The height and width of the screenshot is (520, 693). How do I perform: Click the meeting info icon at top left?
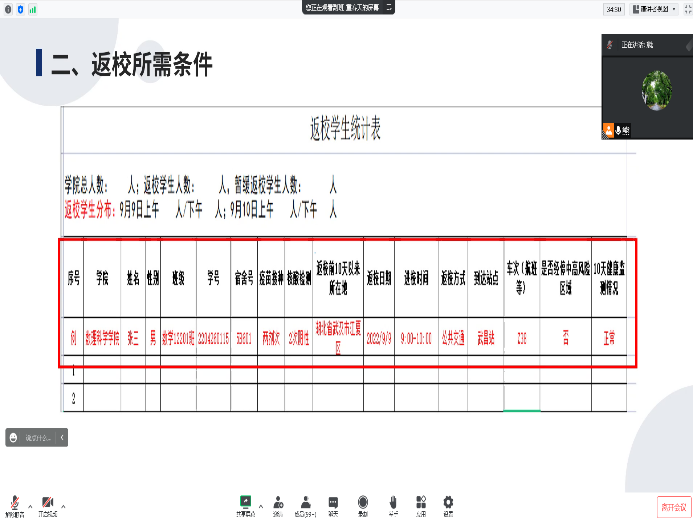[x=8, y=8]
